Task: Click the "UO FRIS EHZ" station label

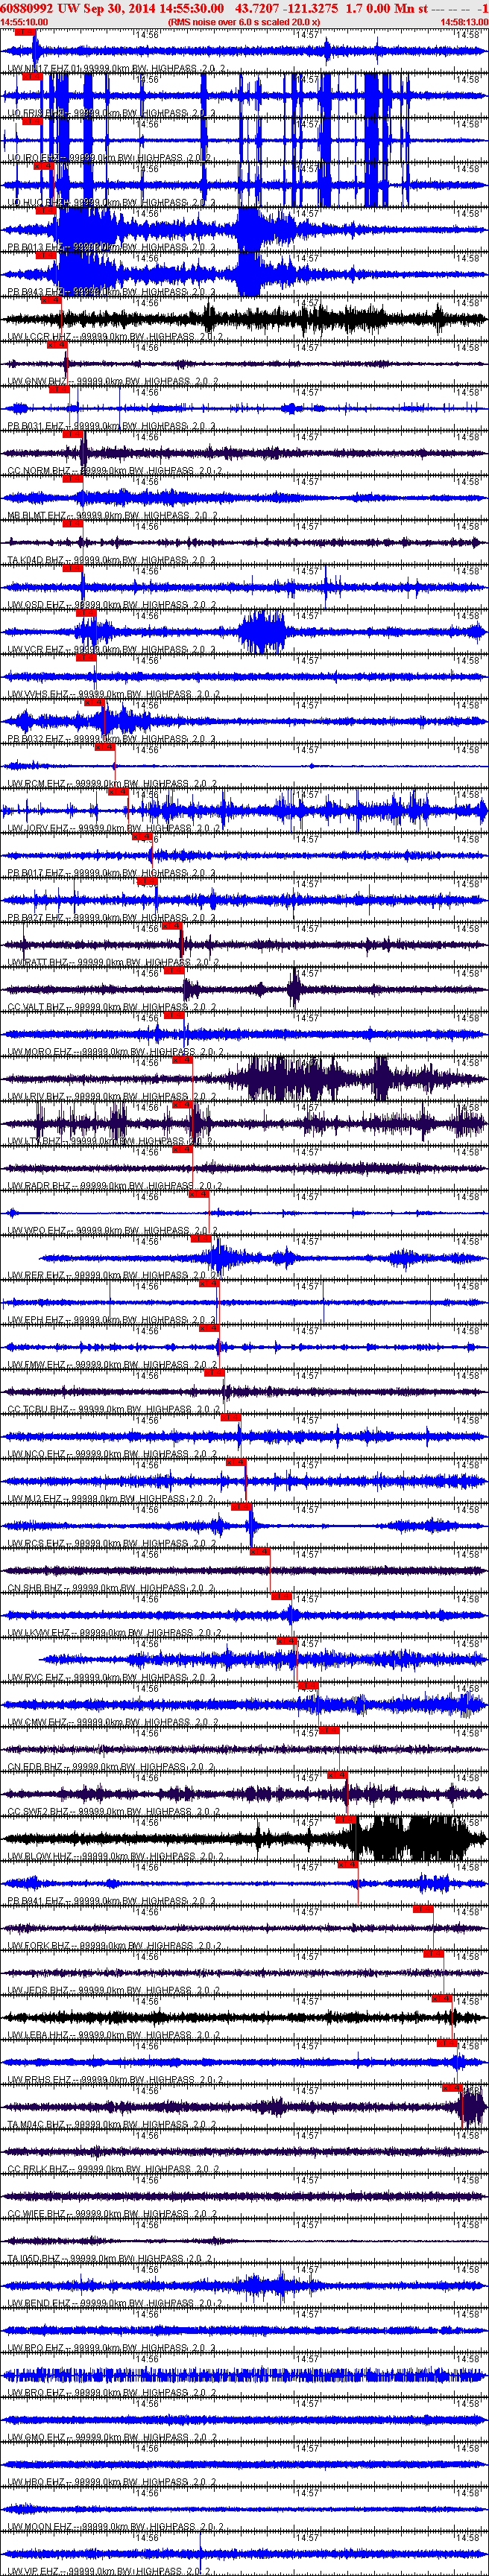Action: [36, 114]
